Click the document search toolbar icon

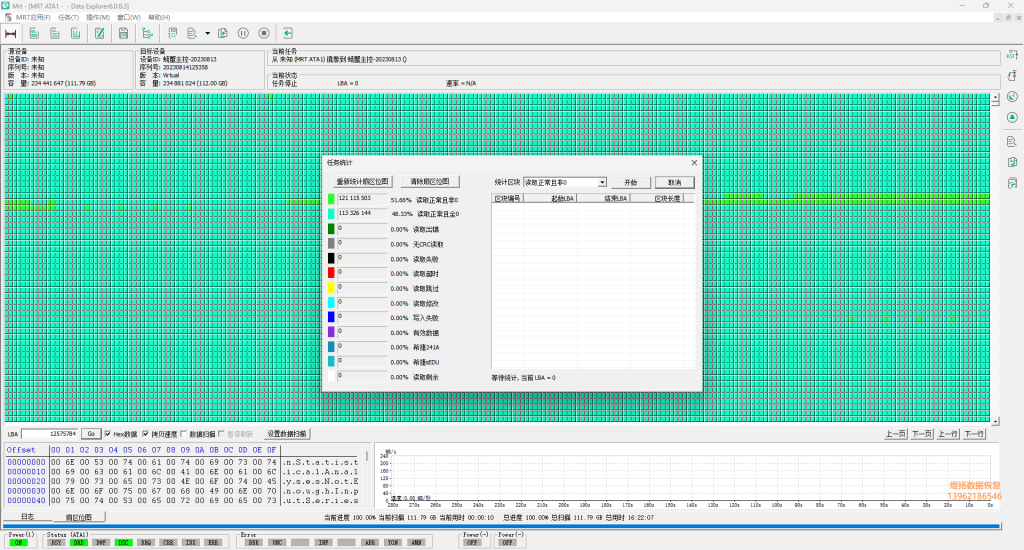click(192, 33)
